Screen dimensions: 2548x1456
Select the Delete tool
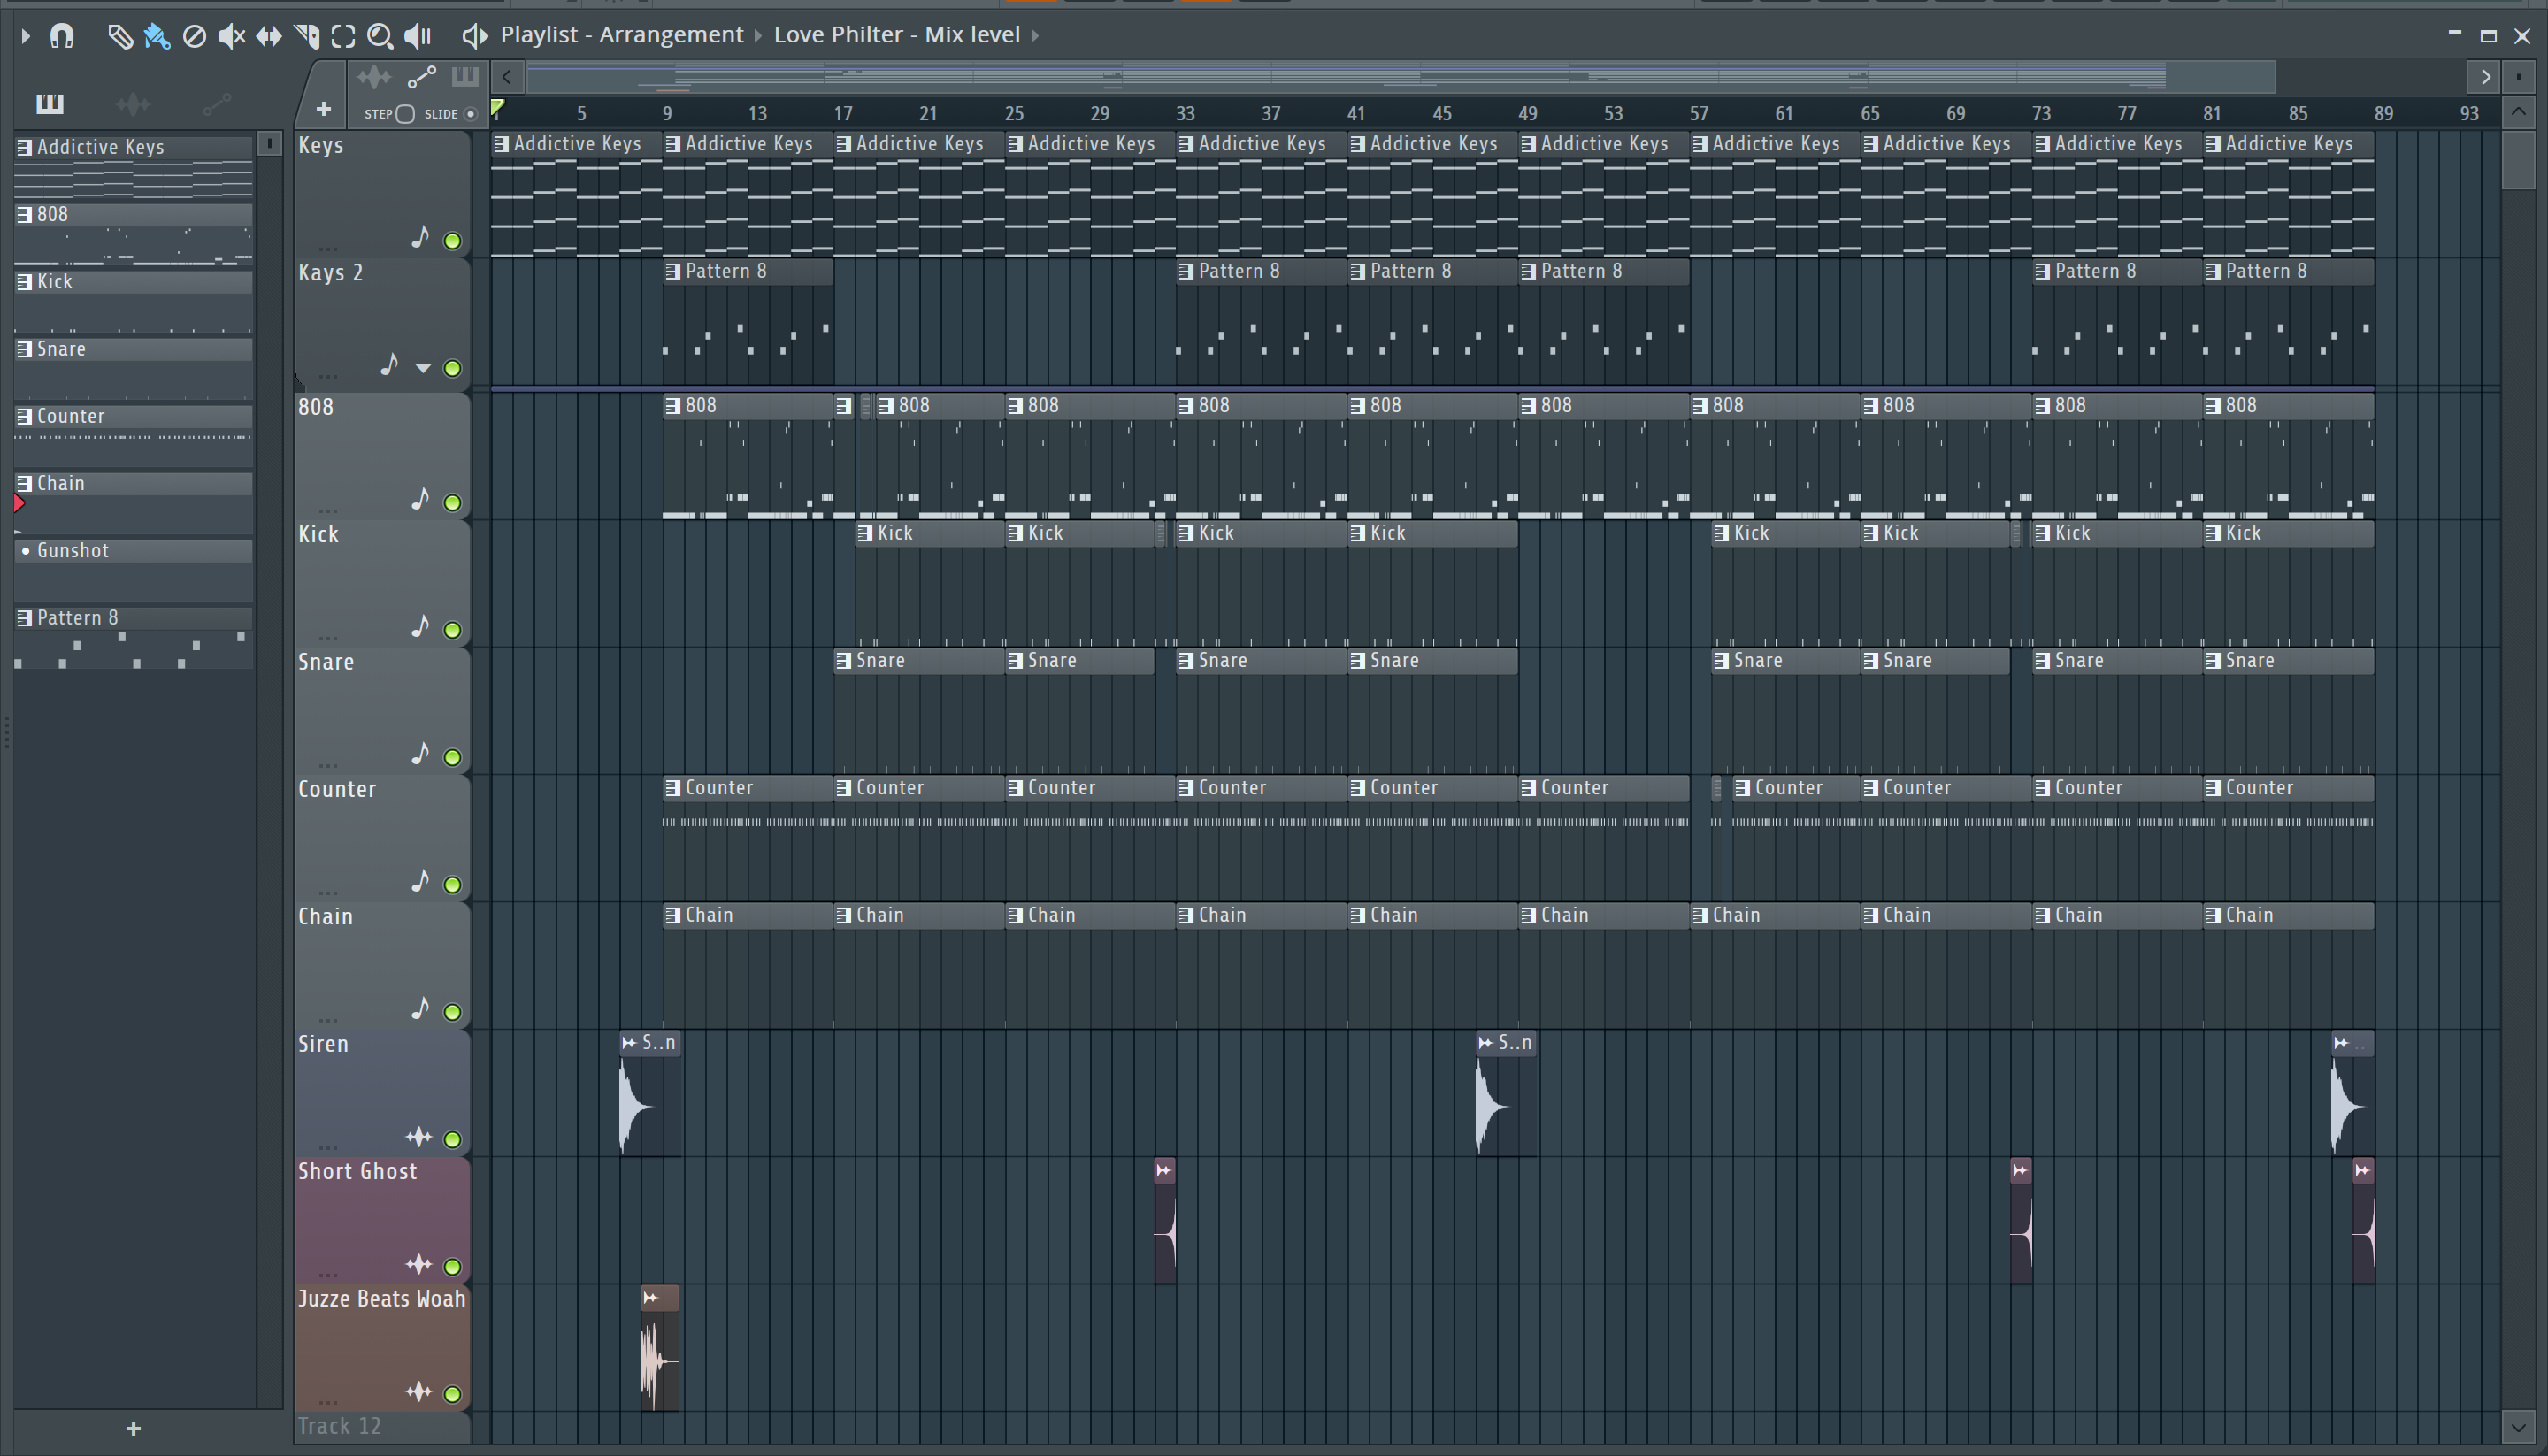pos(194,36)
